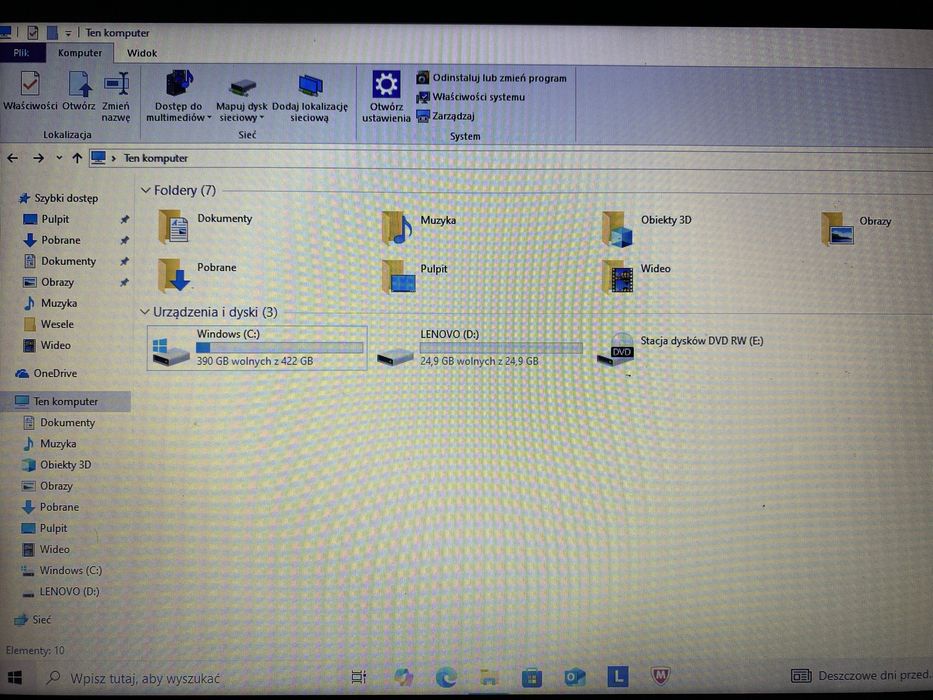Select Stacja dysków DVD RW (E:)

pos(680,351)
